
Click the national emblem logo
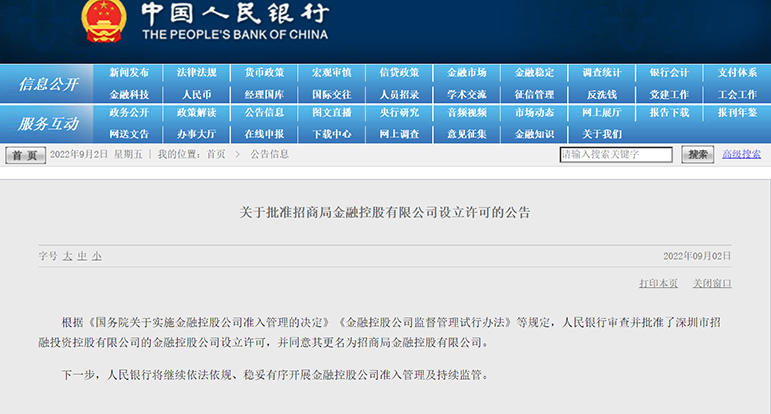pyautogui.click(x=104, y=21)
